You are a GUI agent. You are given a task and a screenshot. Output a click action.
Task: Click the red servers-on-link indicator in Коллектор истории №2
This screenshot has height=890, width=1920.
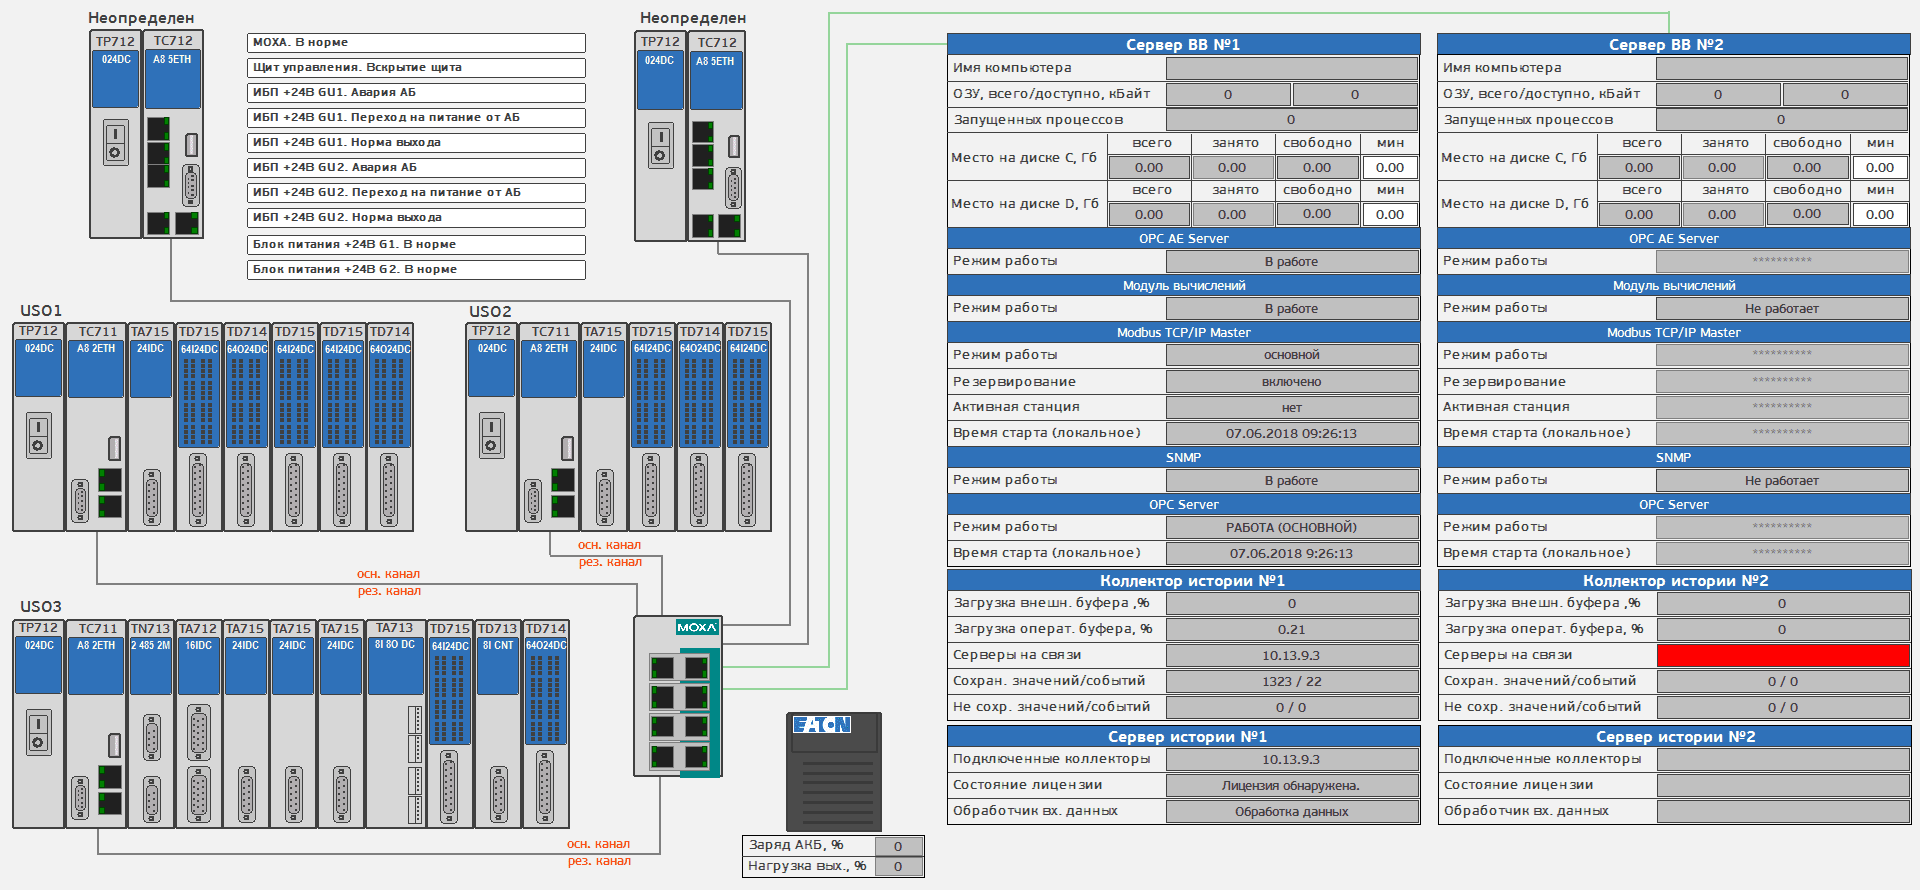(x=1782, y=655)
